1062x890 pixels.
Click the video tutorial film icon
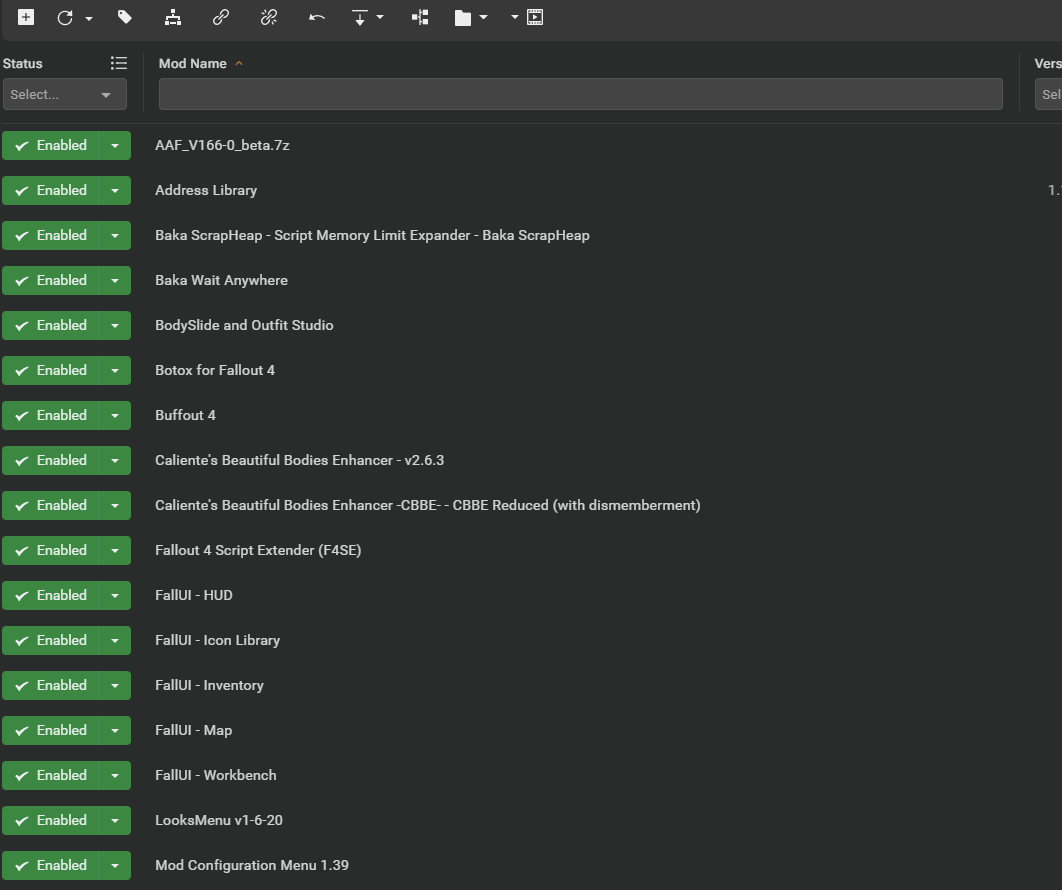535,18
